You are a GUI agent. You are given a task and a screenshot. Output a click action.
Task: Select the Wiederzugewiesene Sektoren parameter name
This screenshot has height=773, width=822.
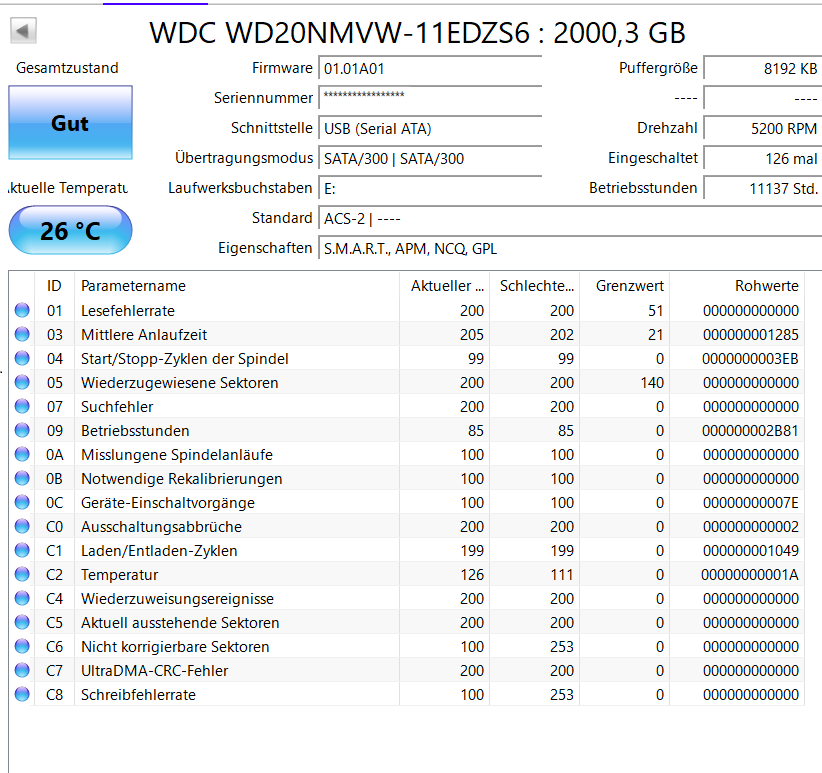click(x=179, y=383)
